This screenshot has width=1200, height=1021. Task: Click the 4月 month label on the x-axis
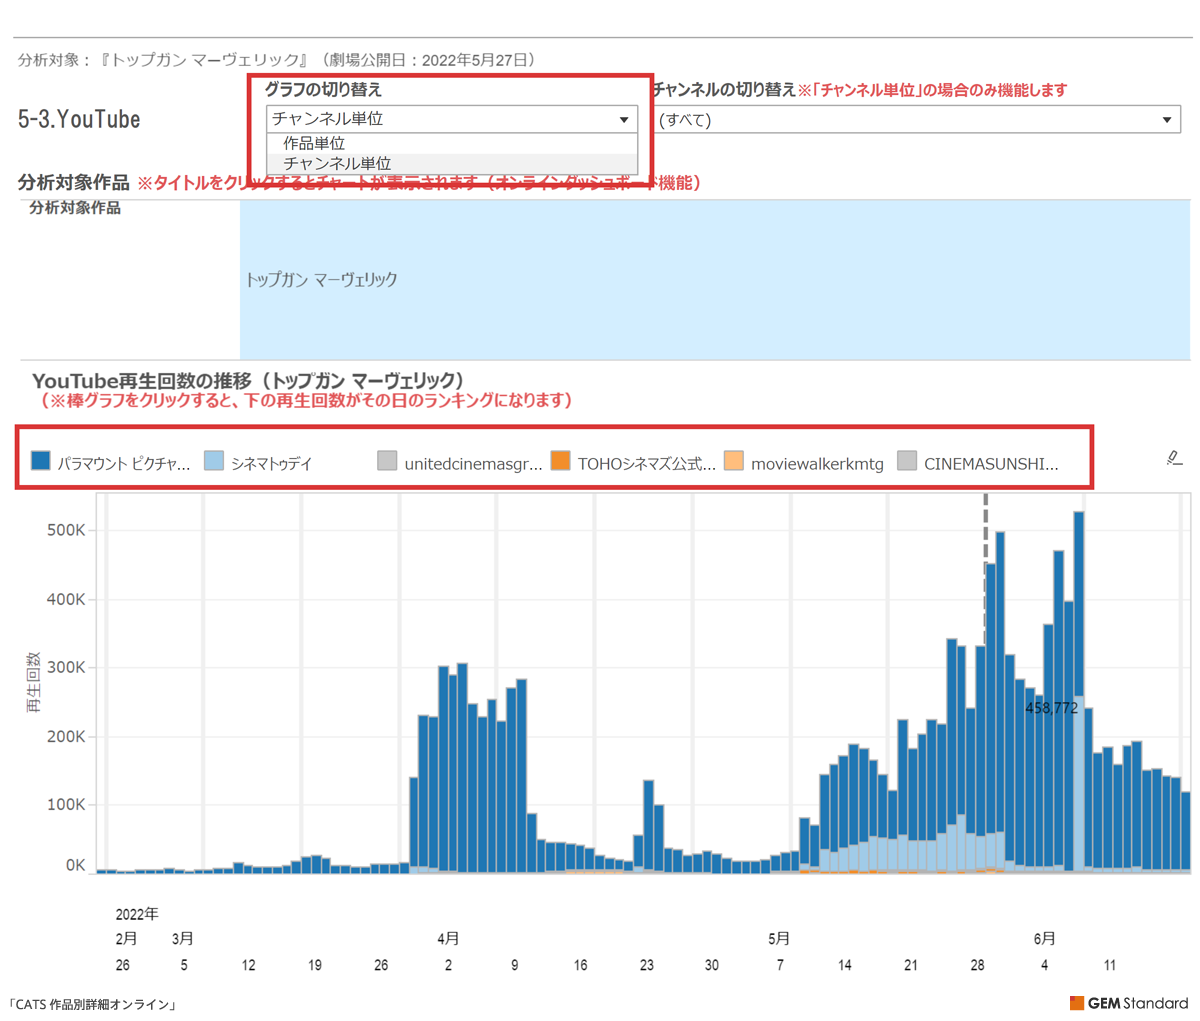[x=448, y=939]
